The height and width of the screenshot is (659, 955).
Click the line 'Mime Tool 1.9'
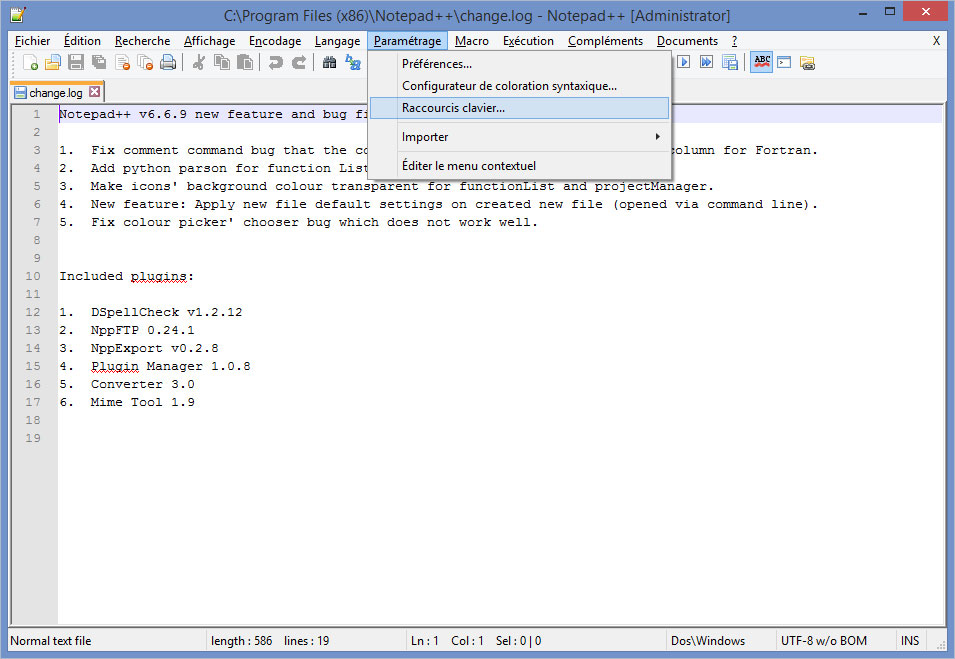(x=143, y=402)
